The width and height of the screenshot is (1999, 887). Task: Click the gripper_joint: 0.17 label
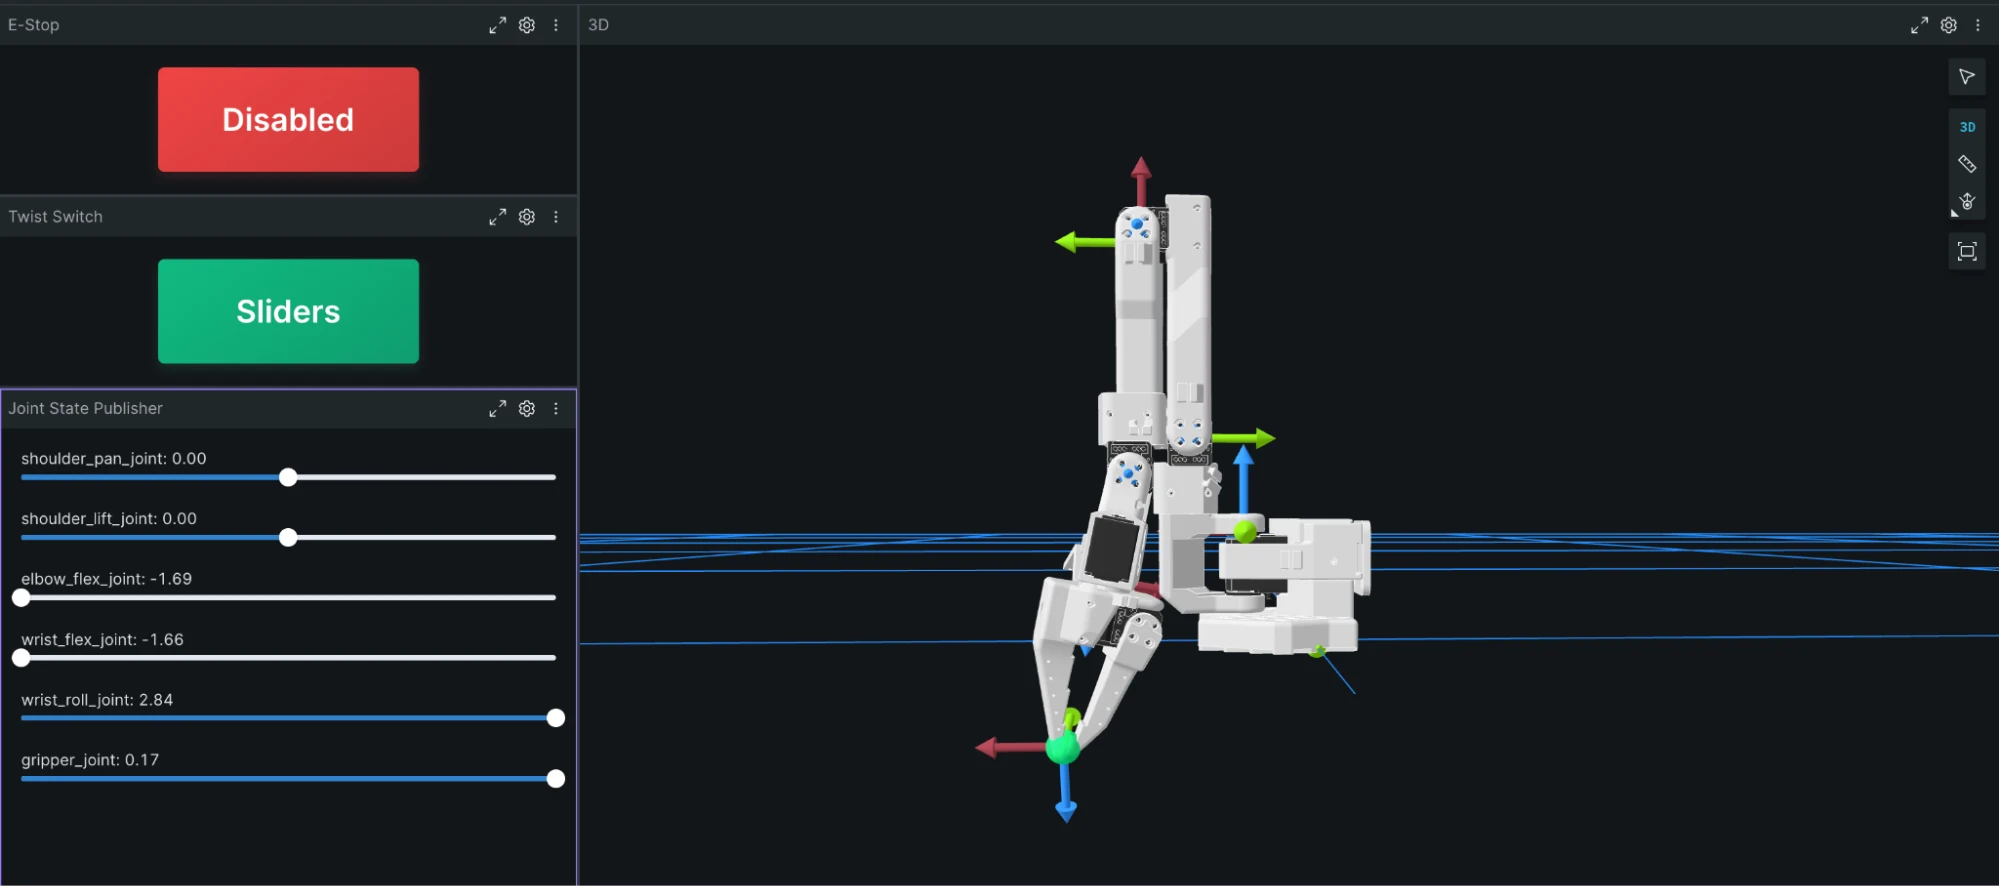click(90, 760)
